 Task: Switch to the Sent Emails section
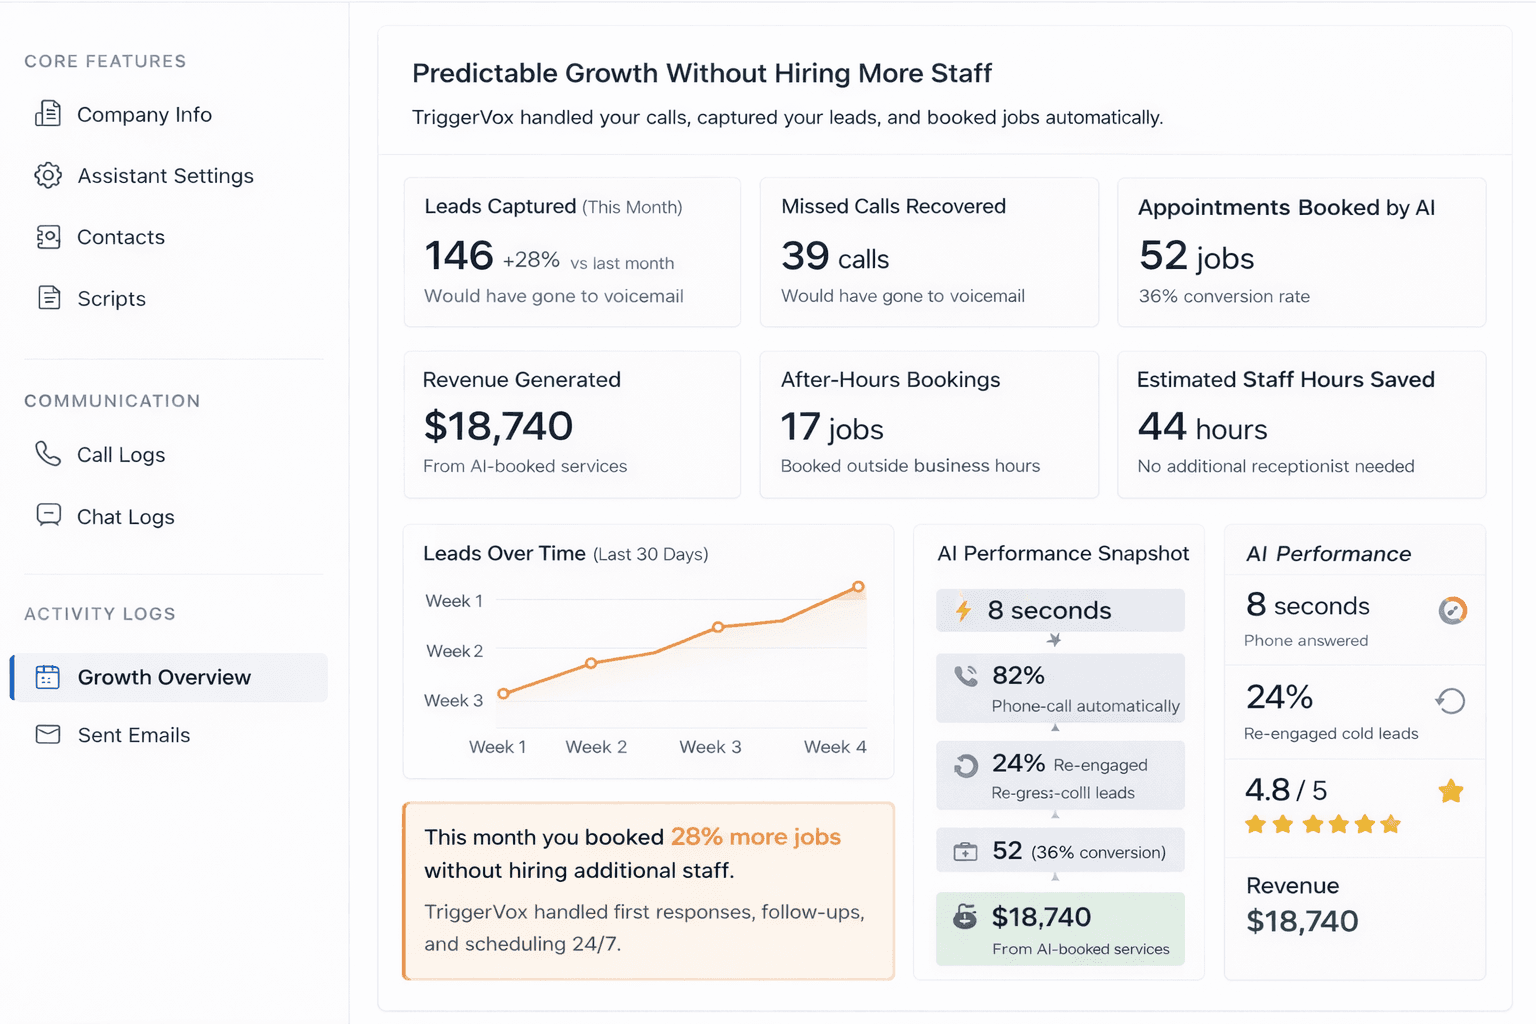tap(134, 735)
